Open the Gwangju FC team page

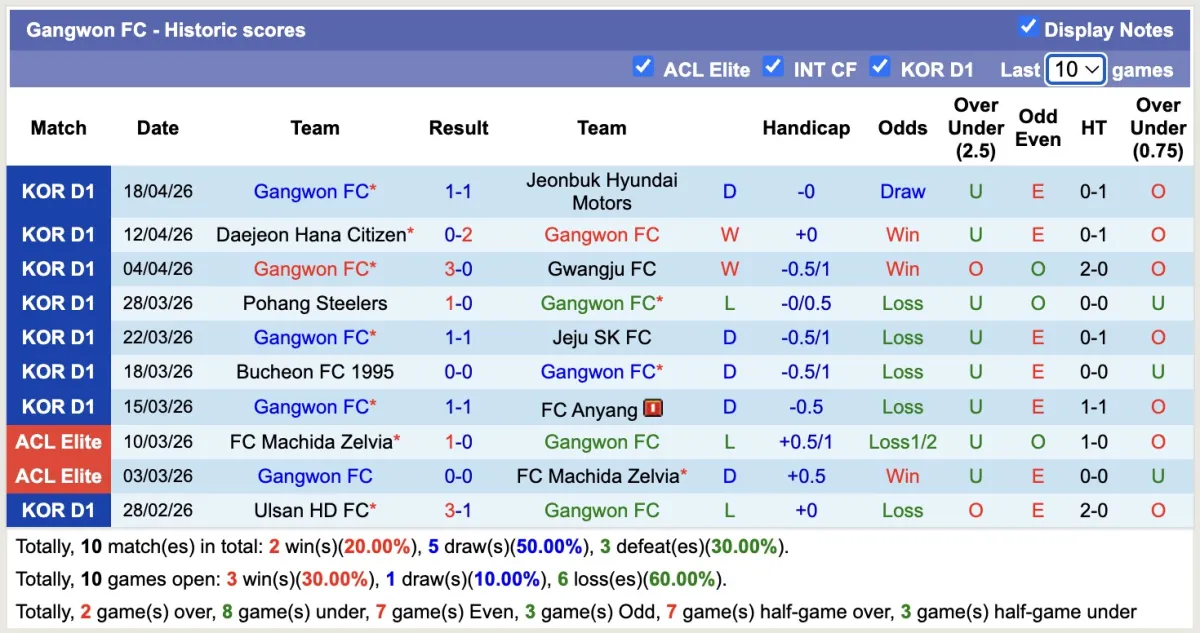tap(601, 269)
